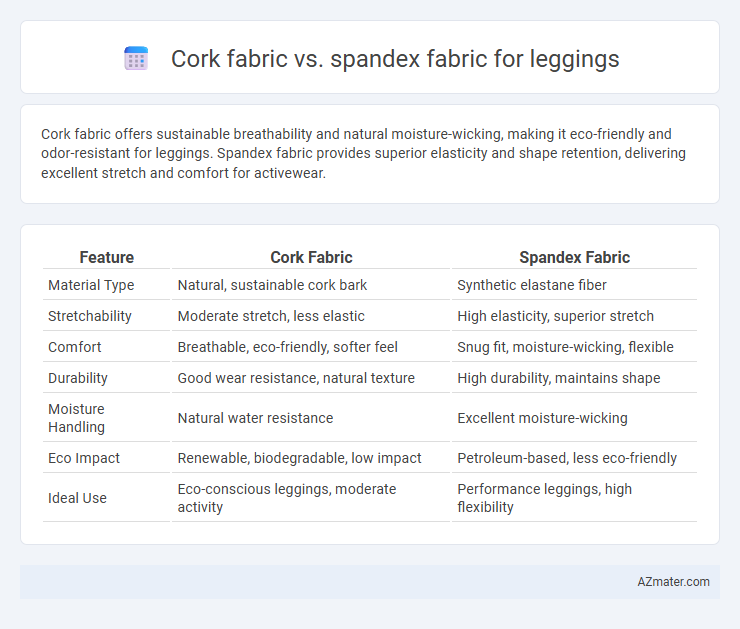Click the 'Durability' row label
The width and height of the screenshot is (740, 629).
tap(78, 378)
